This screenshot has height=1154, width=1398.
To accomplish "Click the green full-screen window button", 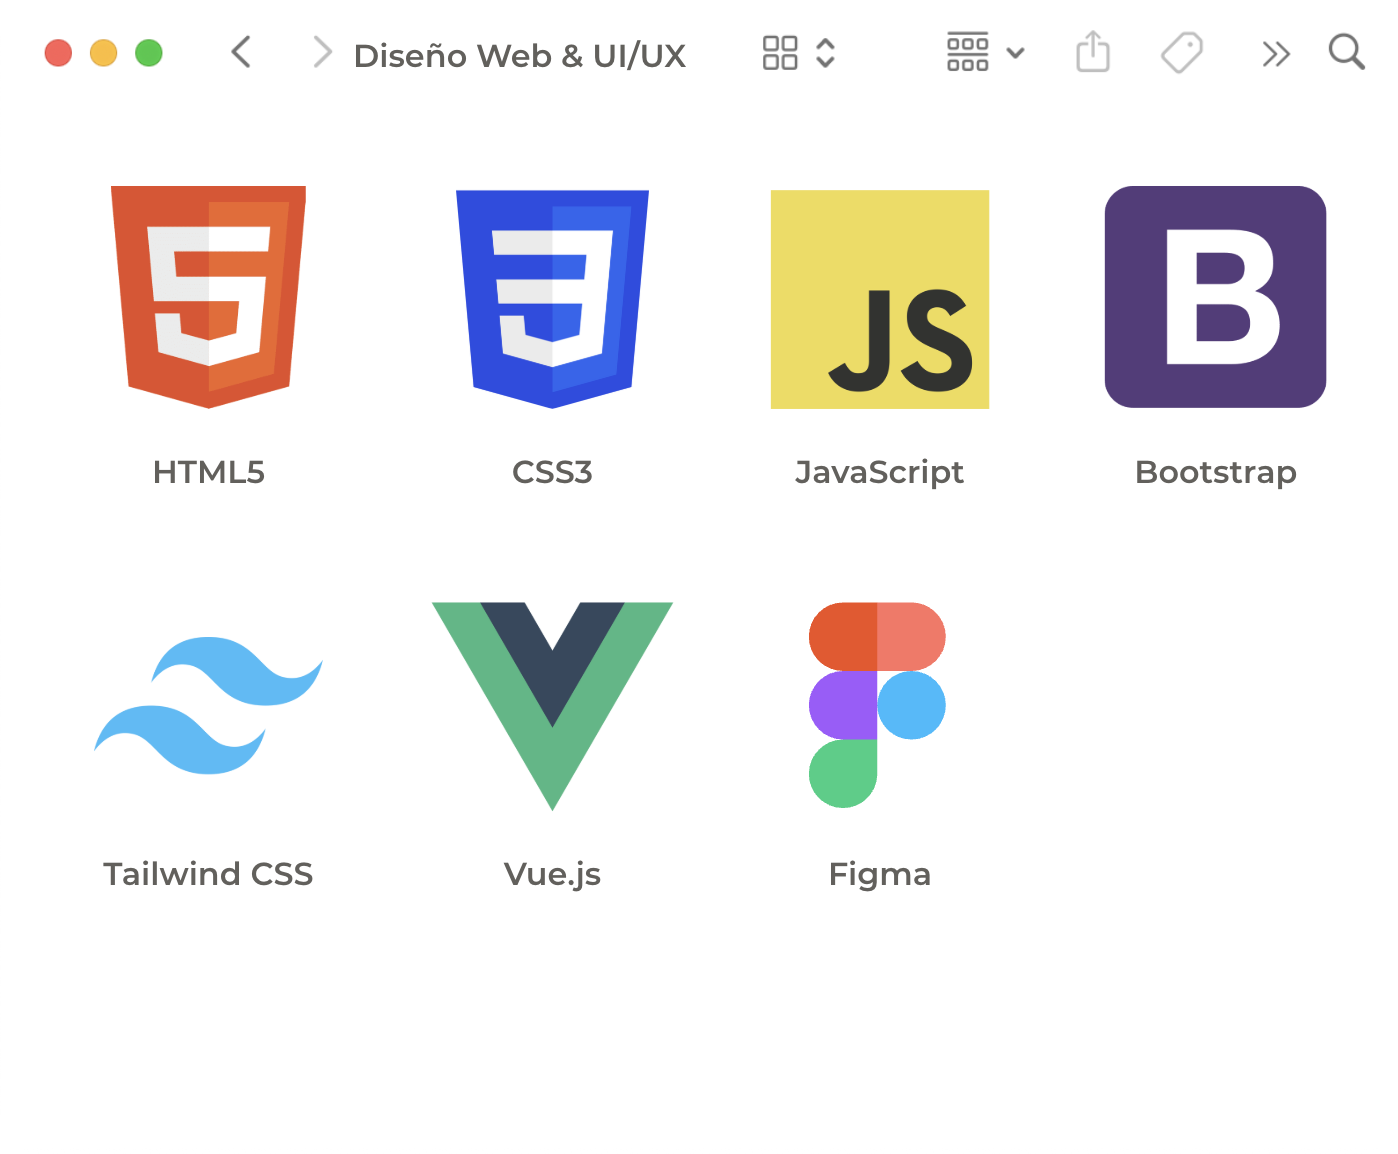I will 149,53.
